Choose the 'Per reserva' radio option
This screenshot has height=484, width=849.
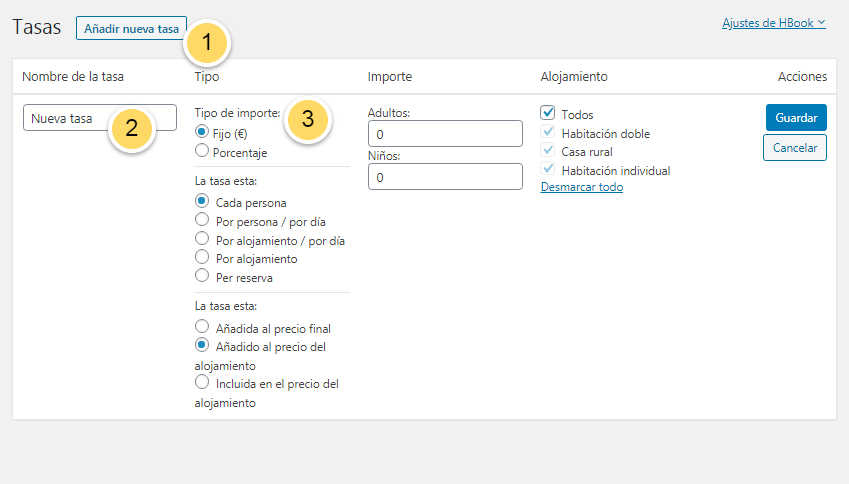click(x=203, y=276)
